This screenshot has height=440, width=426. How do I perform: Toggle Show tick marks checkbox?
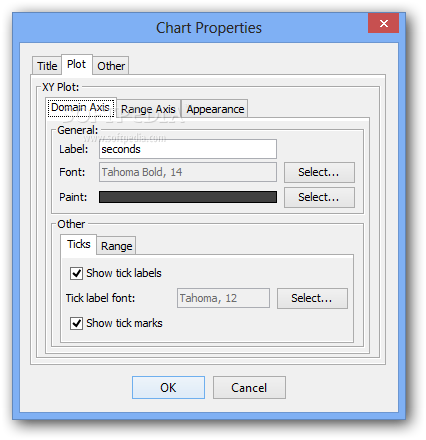point(76,323)
